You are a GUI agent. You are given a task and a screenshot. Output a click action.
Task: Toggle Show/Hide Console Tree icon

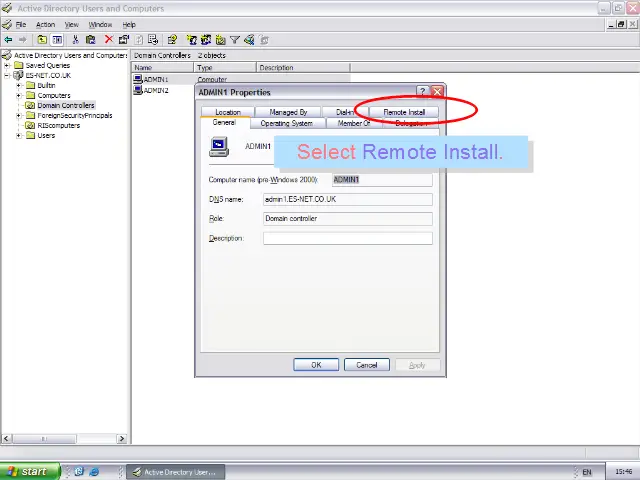click(x=57, y=40)
